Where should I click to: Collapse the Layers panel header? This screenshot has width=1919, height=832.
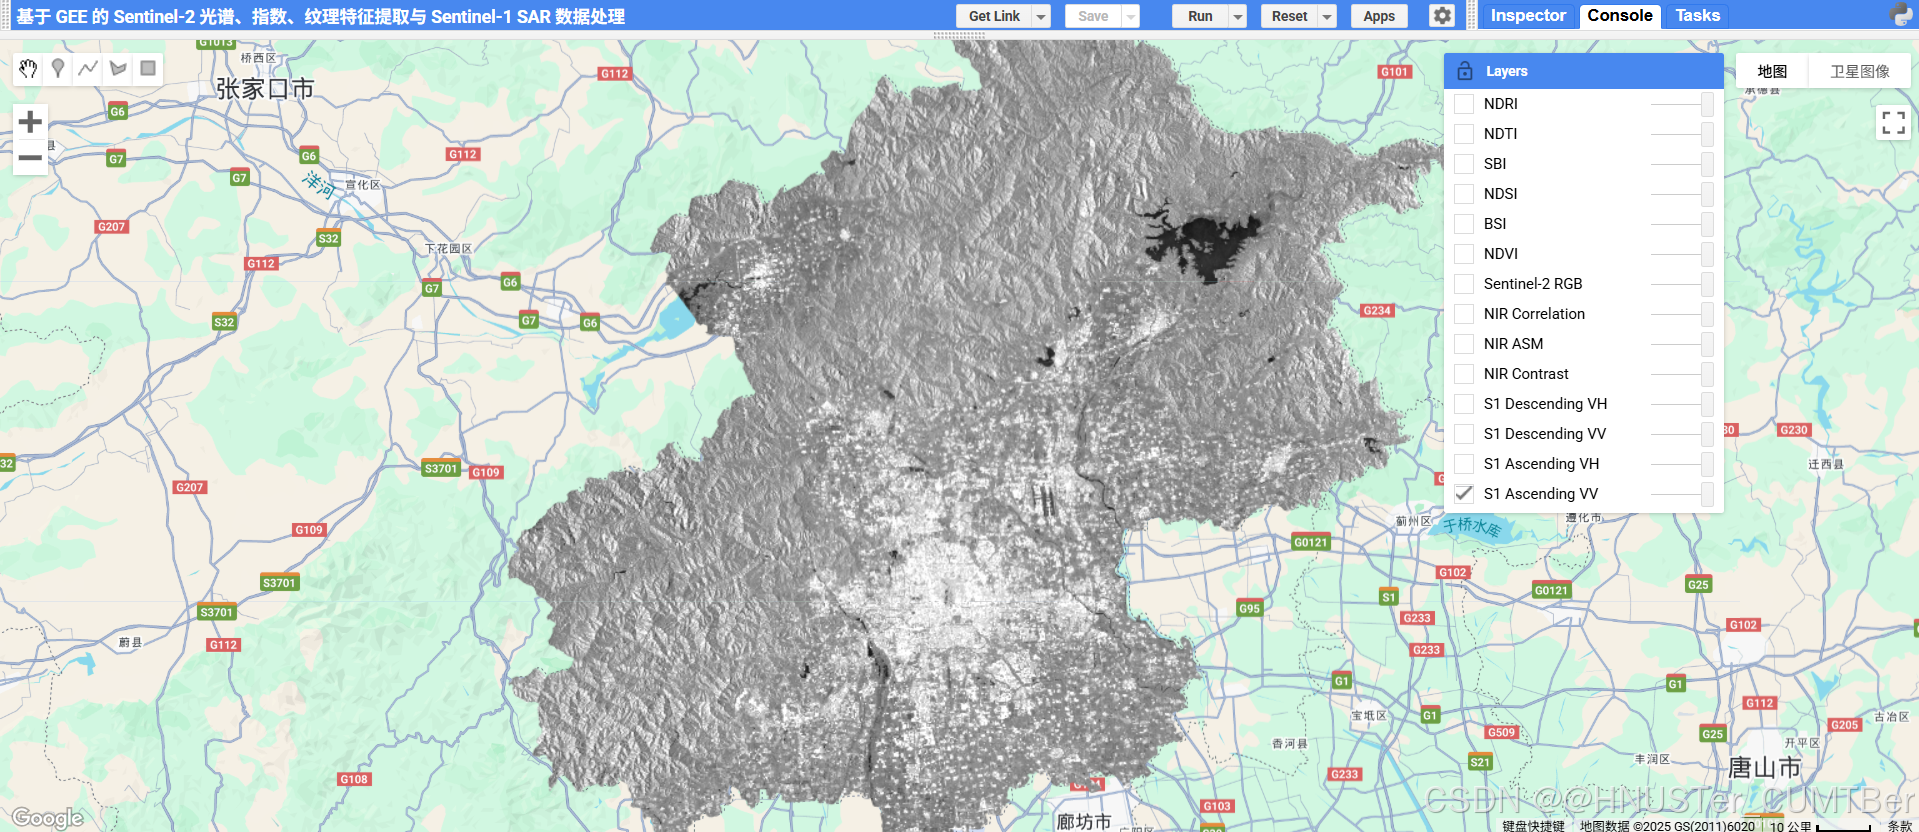(x=1583, y=71)
